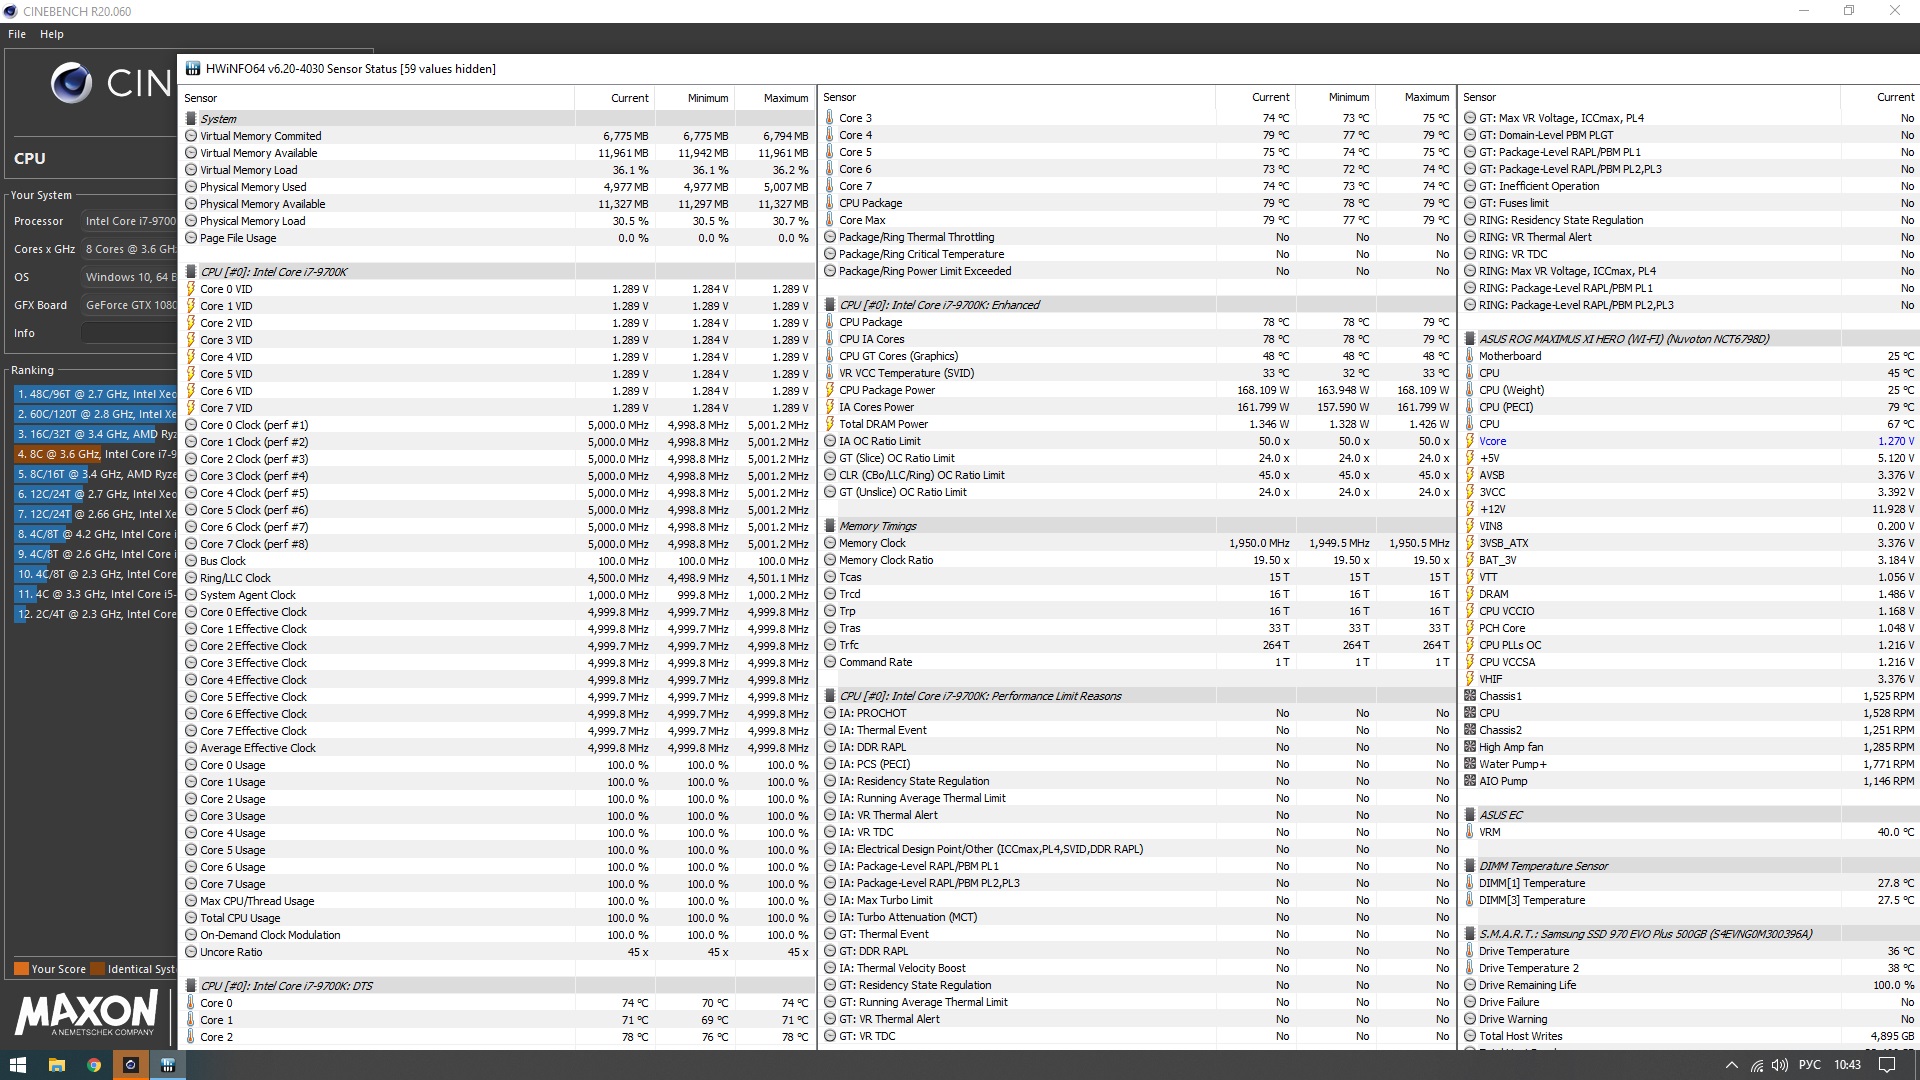The height and width of the screenshot is (1080, 1920).
Task: Click the Core 0 VID lightning icon
Action: 191,289
